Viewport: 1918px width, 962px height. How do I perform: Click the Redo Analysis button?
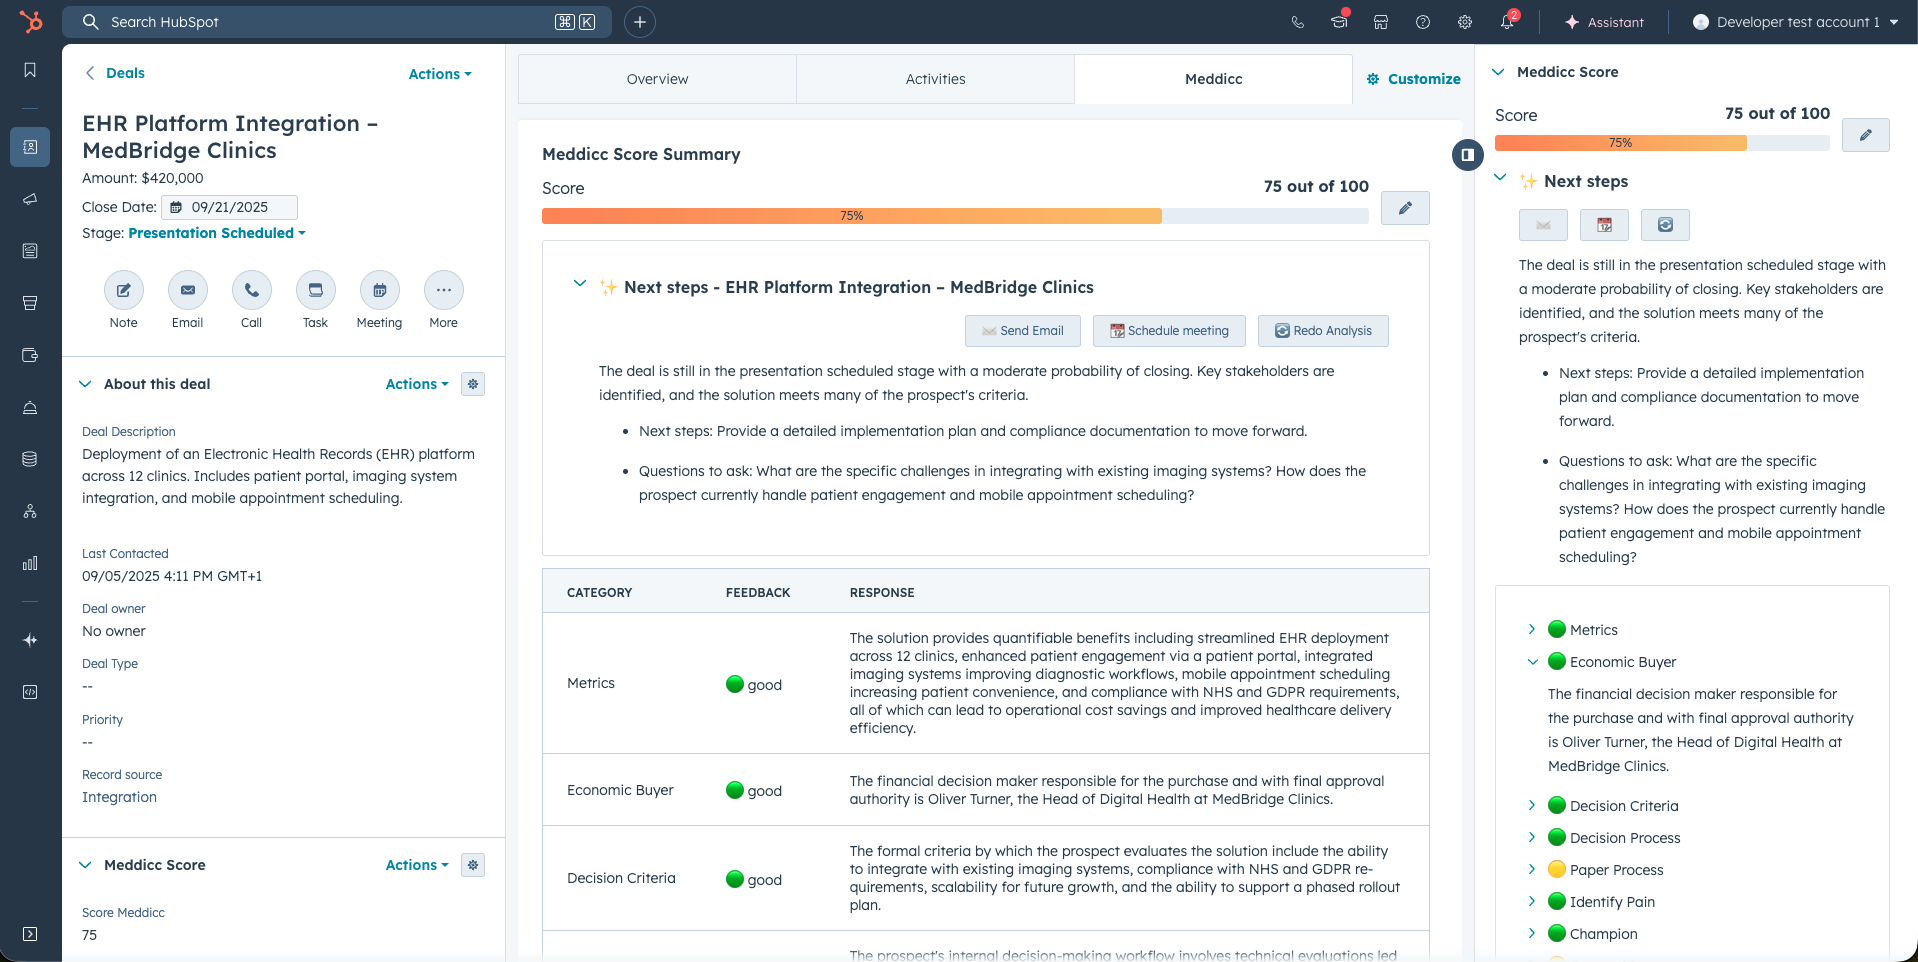(x=1322, y=331)
